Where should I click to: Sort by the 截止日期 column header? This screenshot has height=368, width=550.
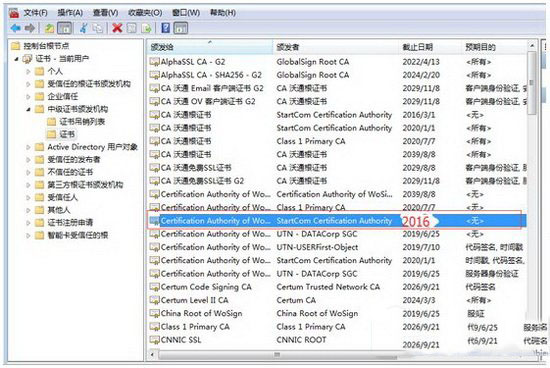tap(430, 47)
